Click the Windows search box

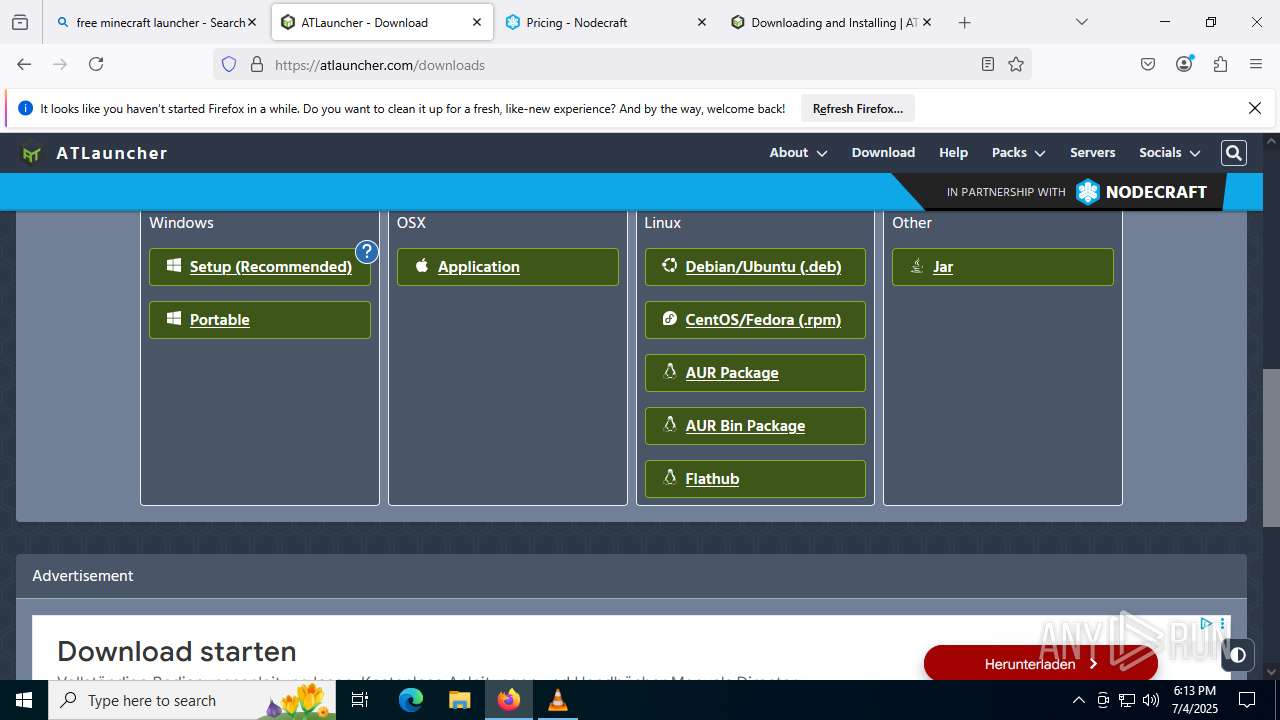click(193, 700)
